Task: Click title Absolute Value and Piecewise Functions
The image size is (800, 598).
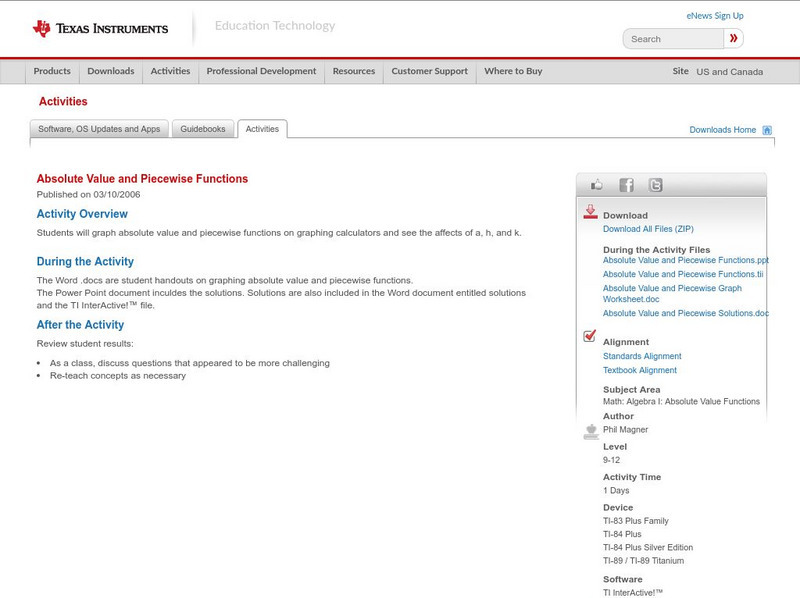Action: [142, 179]
